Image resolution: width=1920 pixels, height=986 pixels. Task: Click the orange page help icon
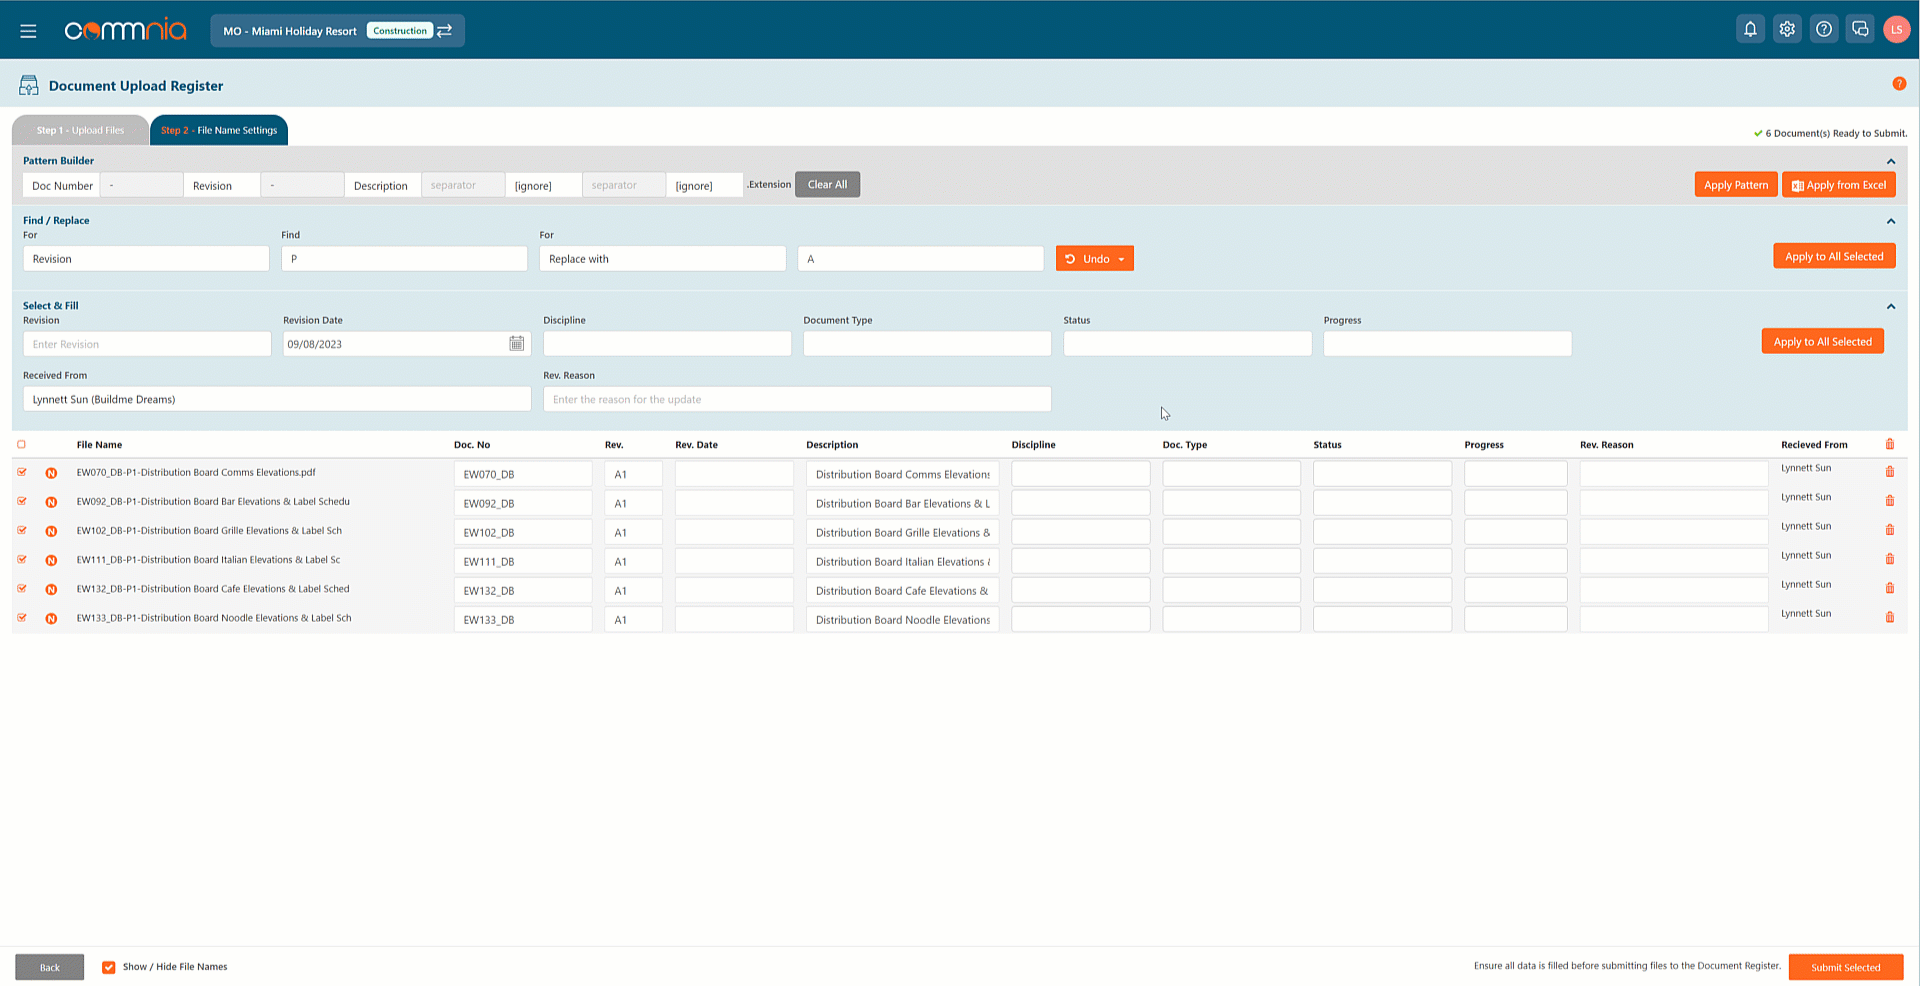point(1899,84)
